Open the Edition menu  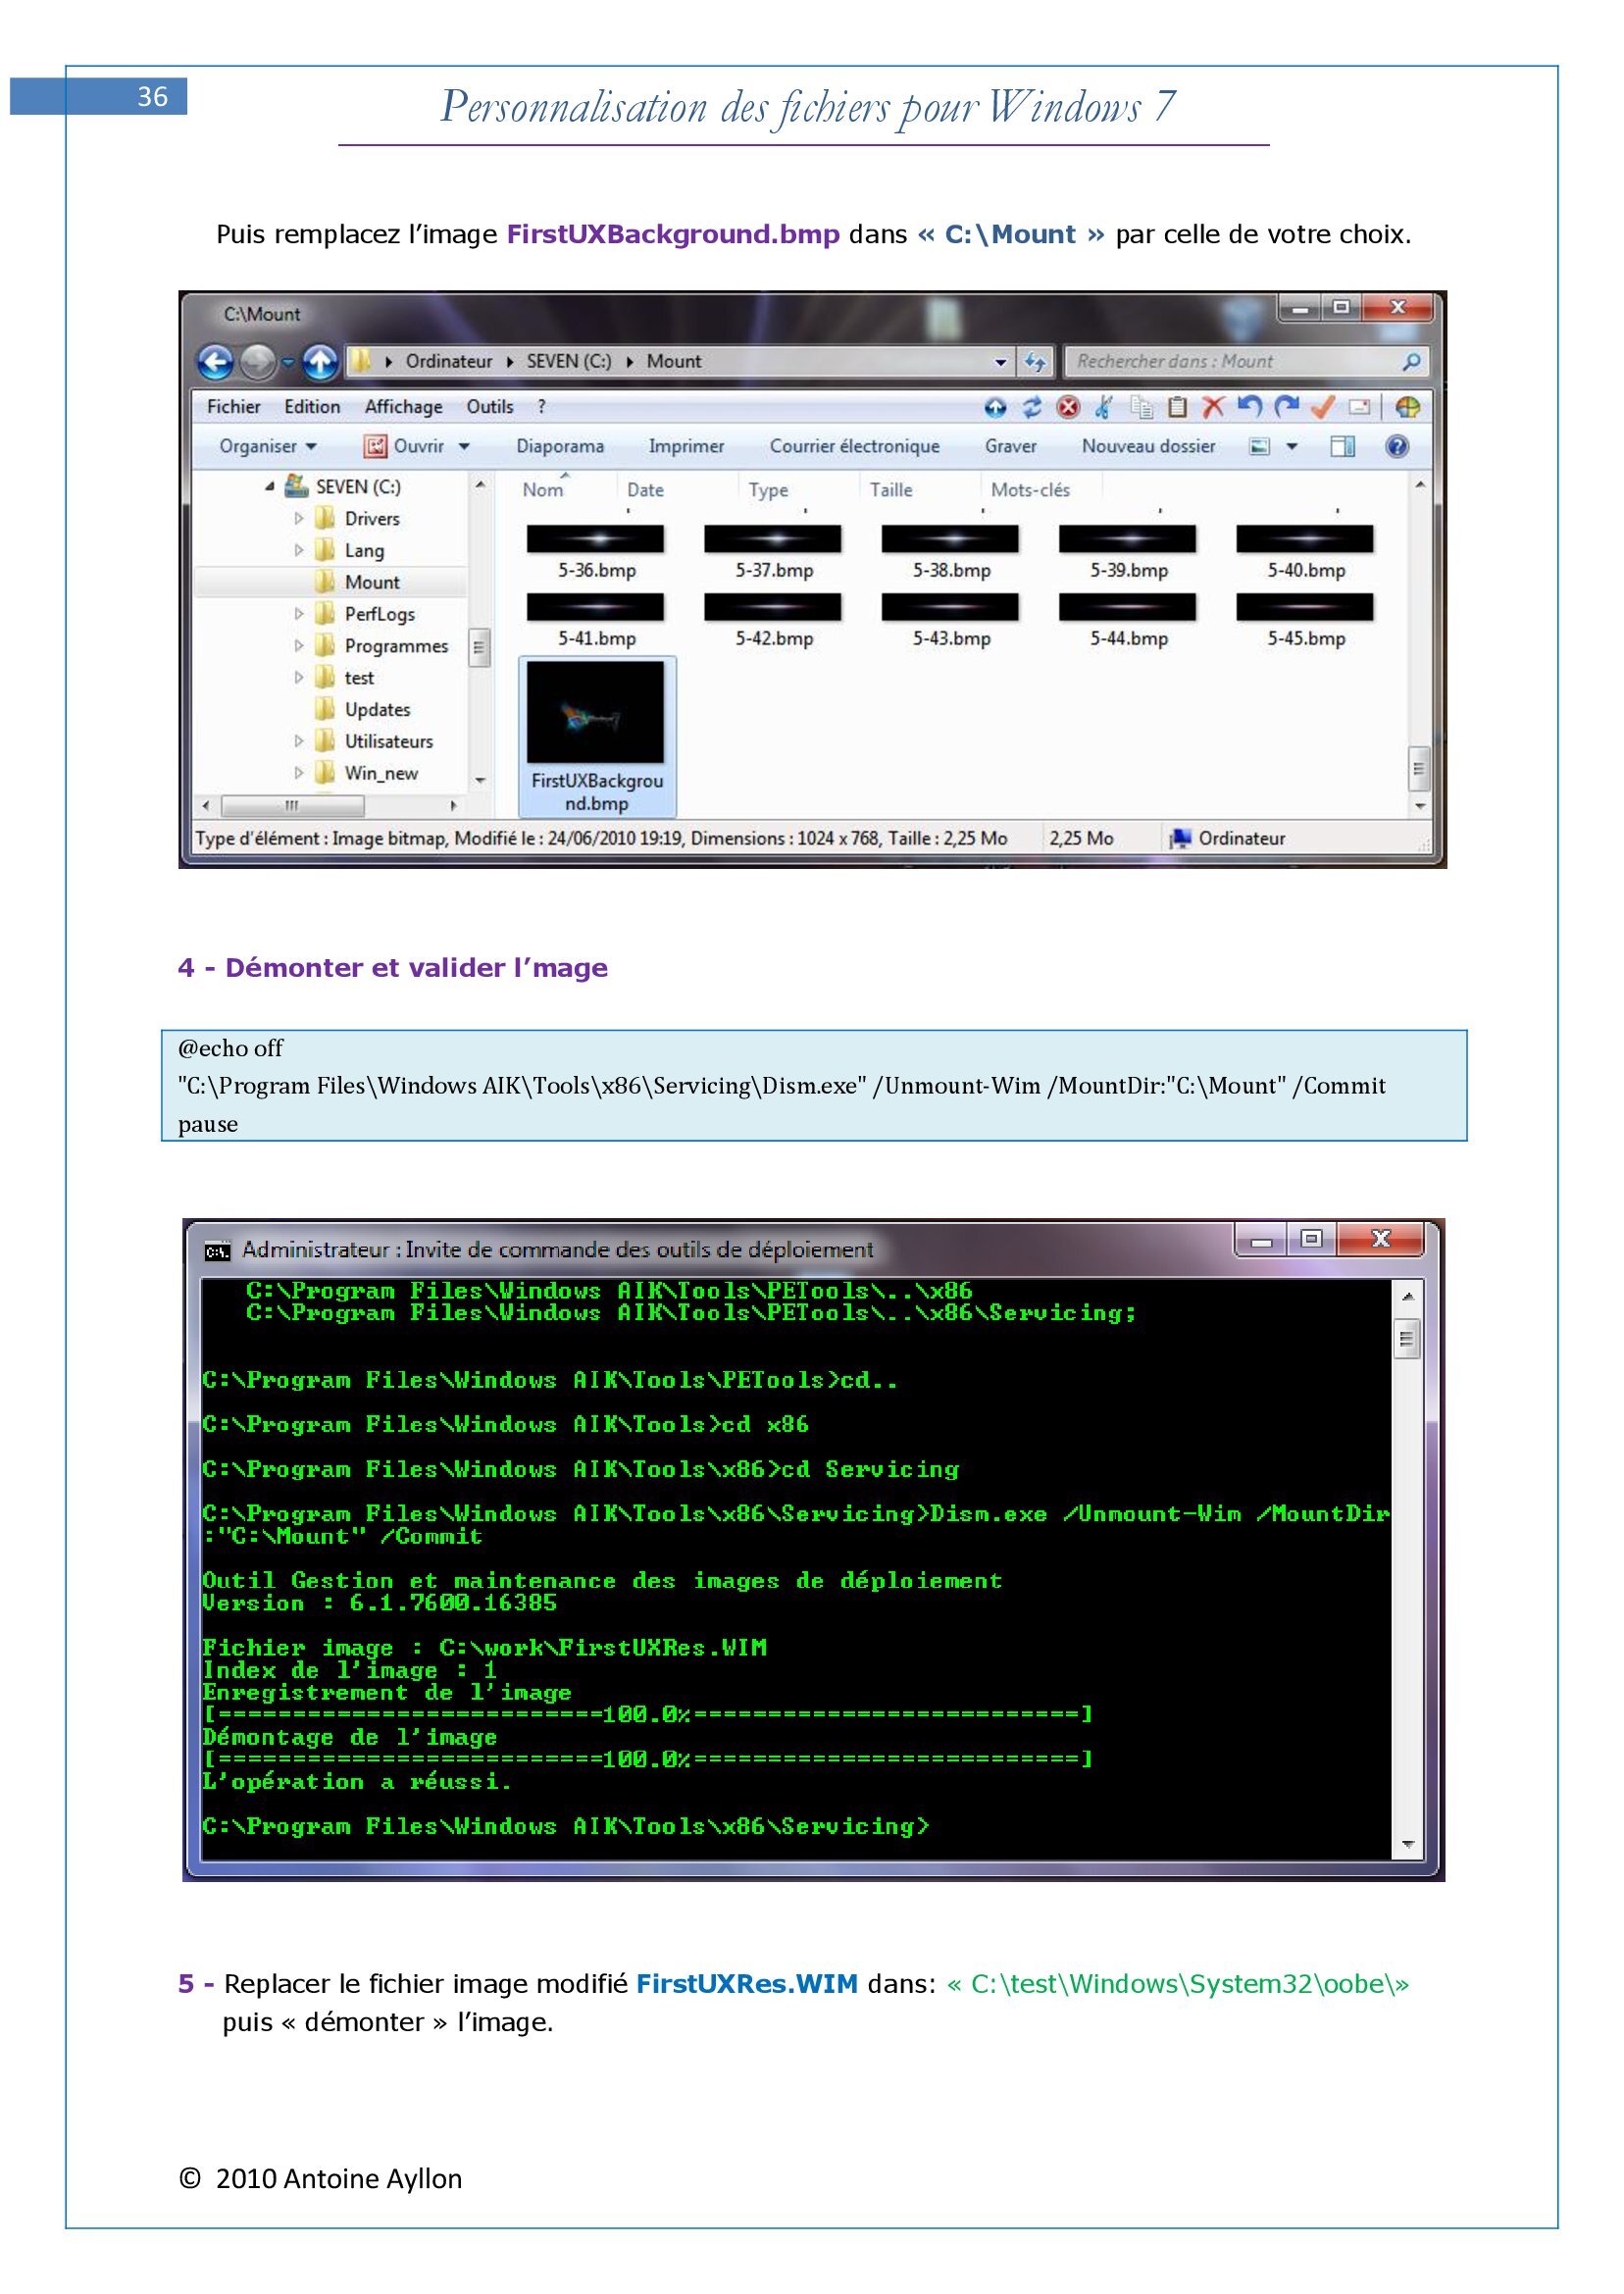pyautogui.click(x=312, y=407)
